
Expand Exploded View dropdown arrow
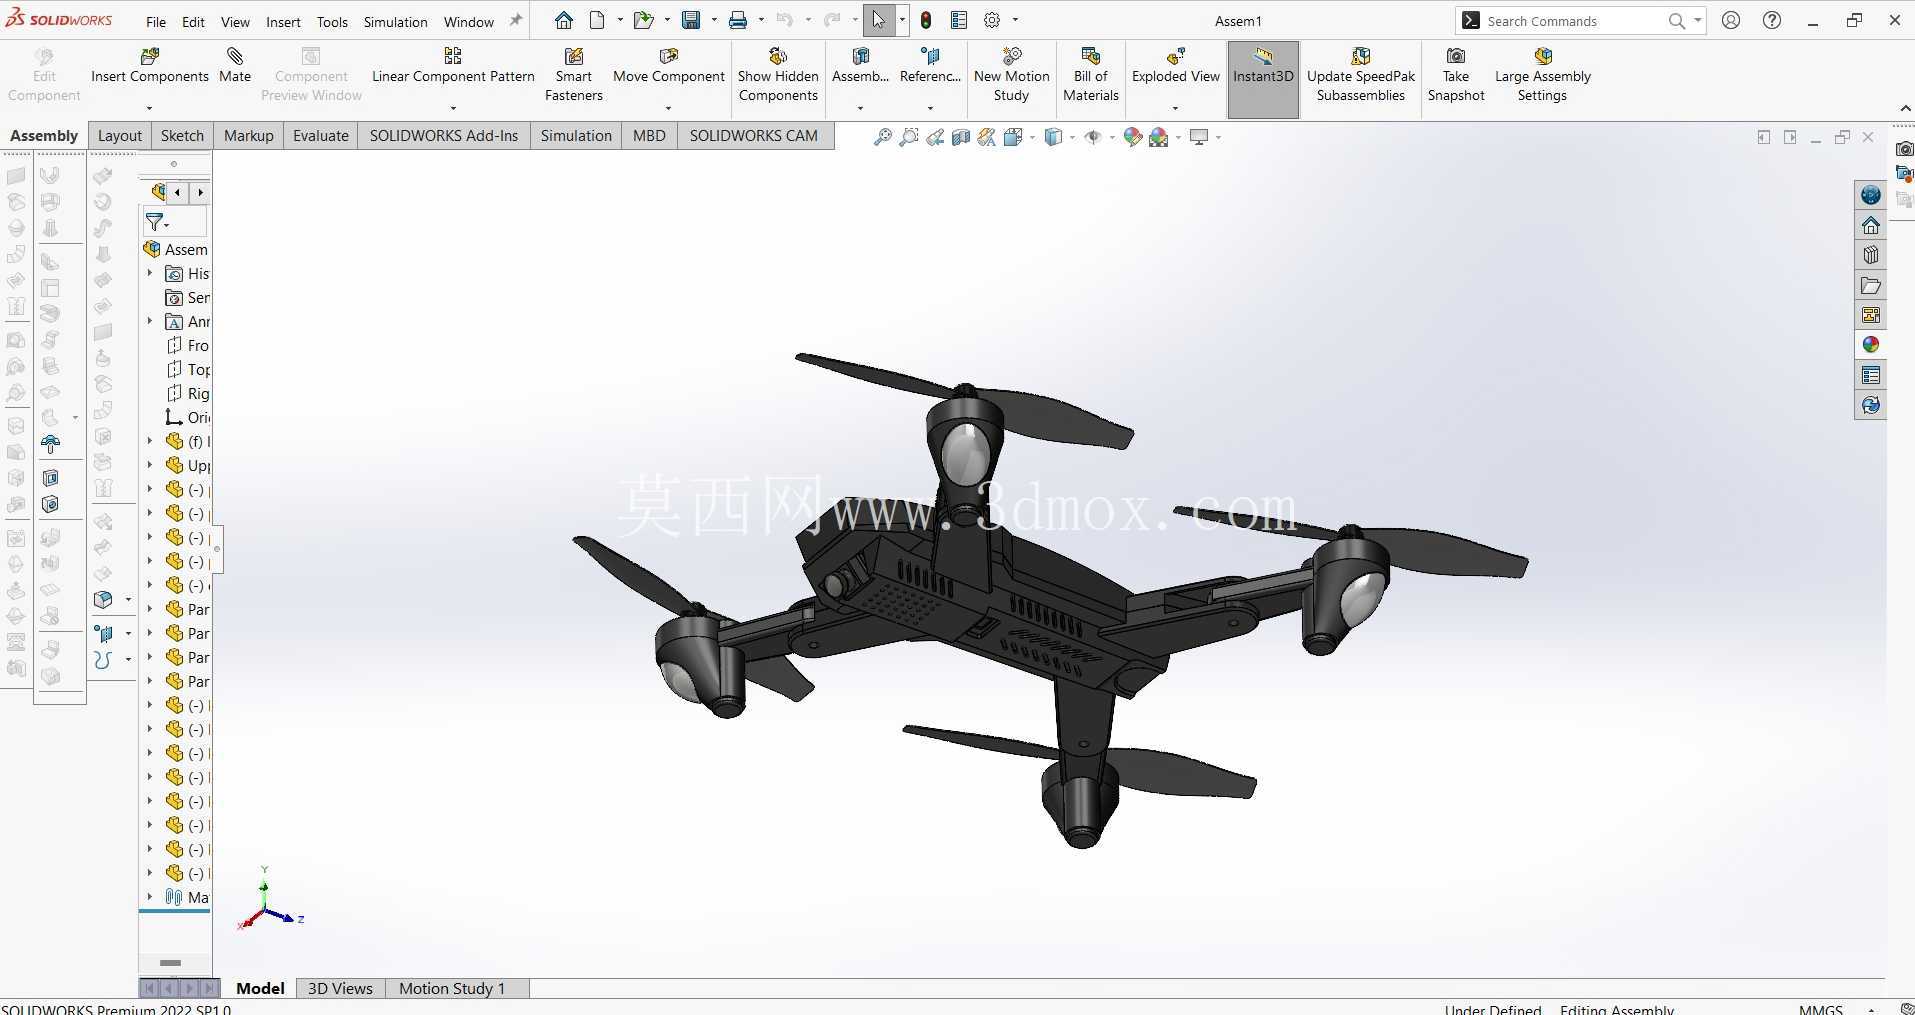click(1175, 108)
